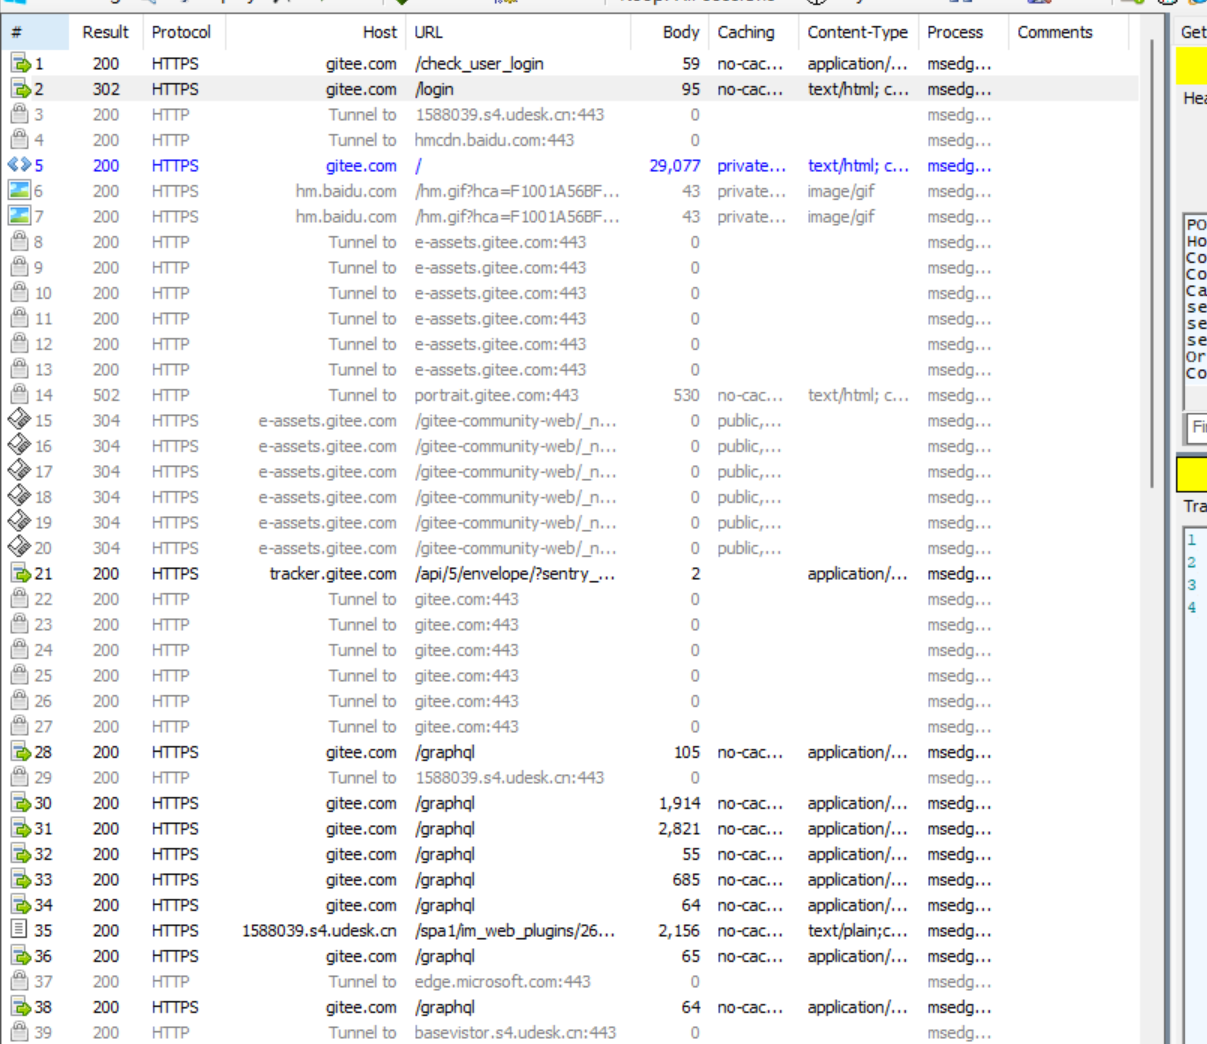Select the text/plain content type in session 35

(x=858, y=930)
